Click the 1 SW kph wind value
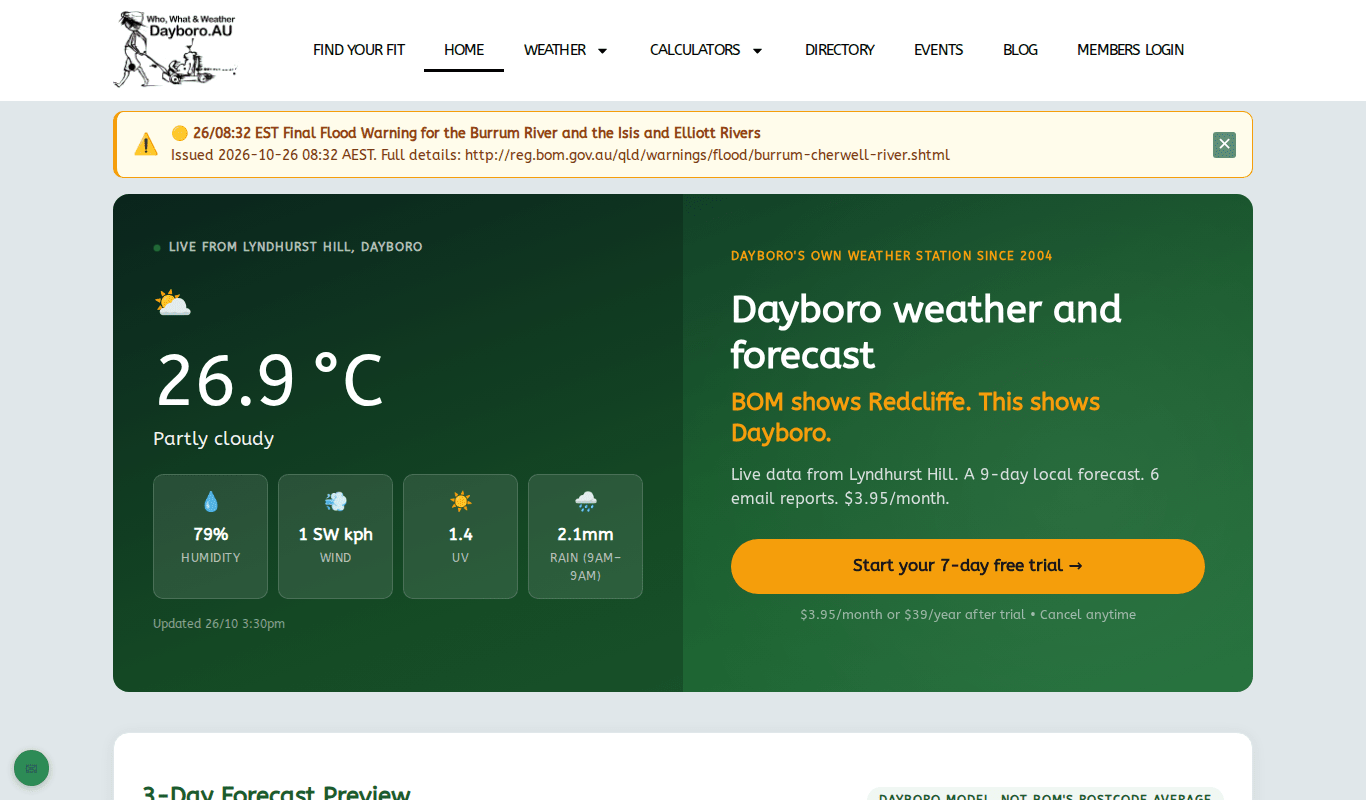The image size is (1366, 800). click(x=335, y=534)
